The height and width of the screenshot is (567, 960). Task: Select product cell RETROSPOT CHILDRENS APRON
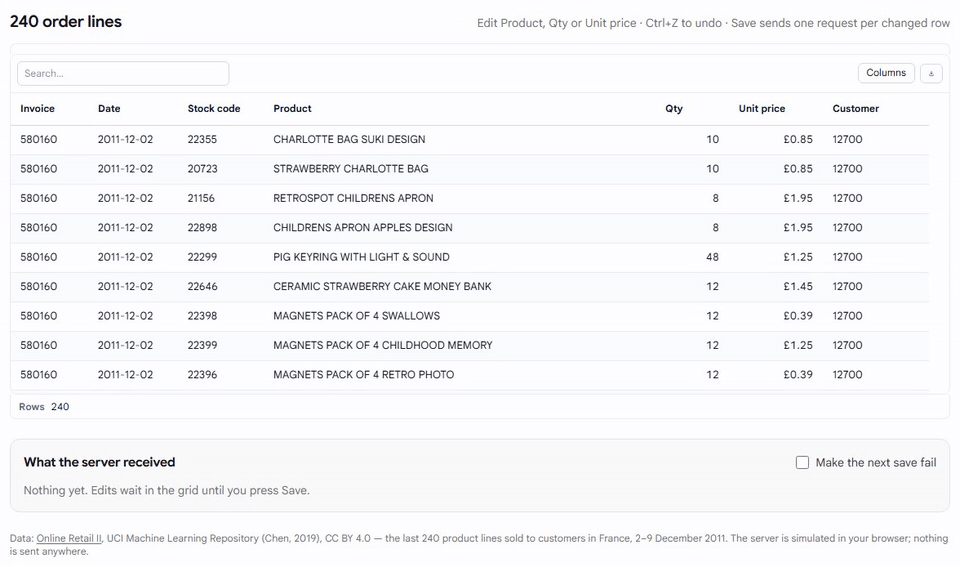[x=353, y=198]
